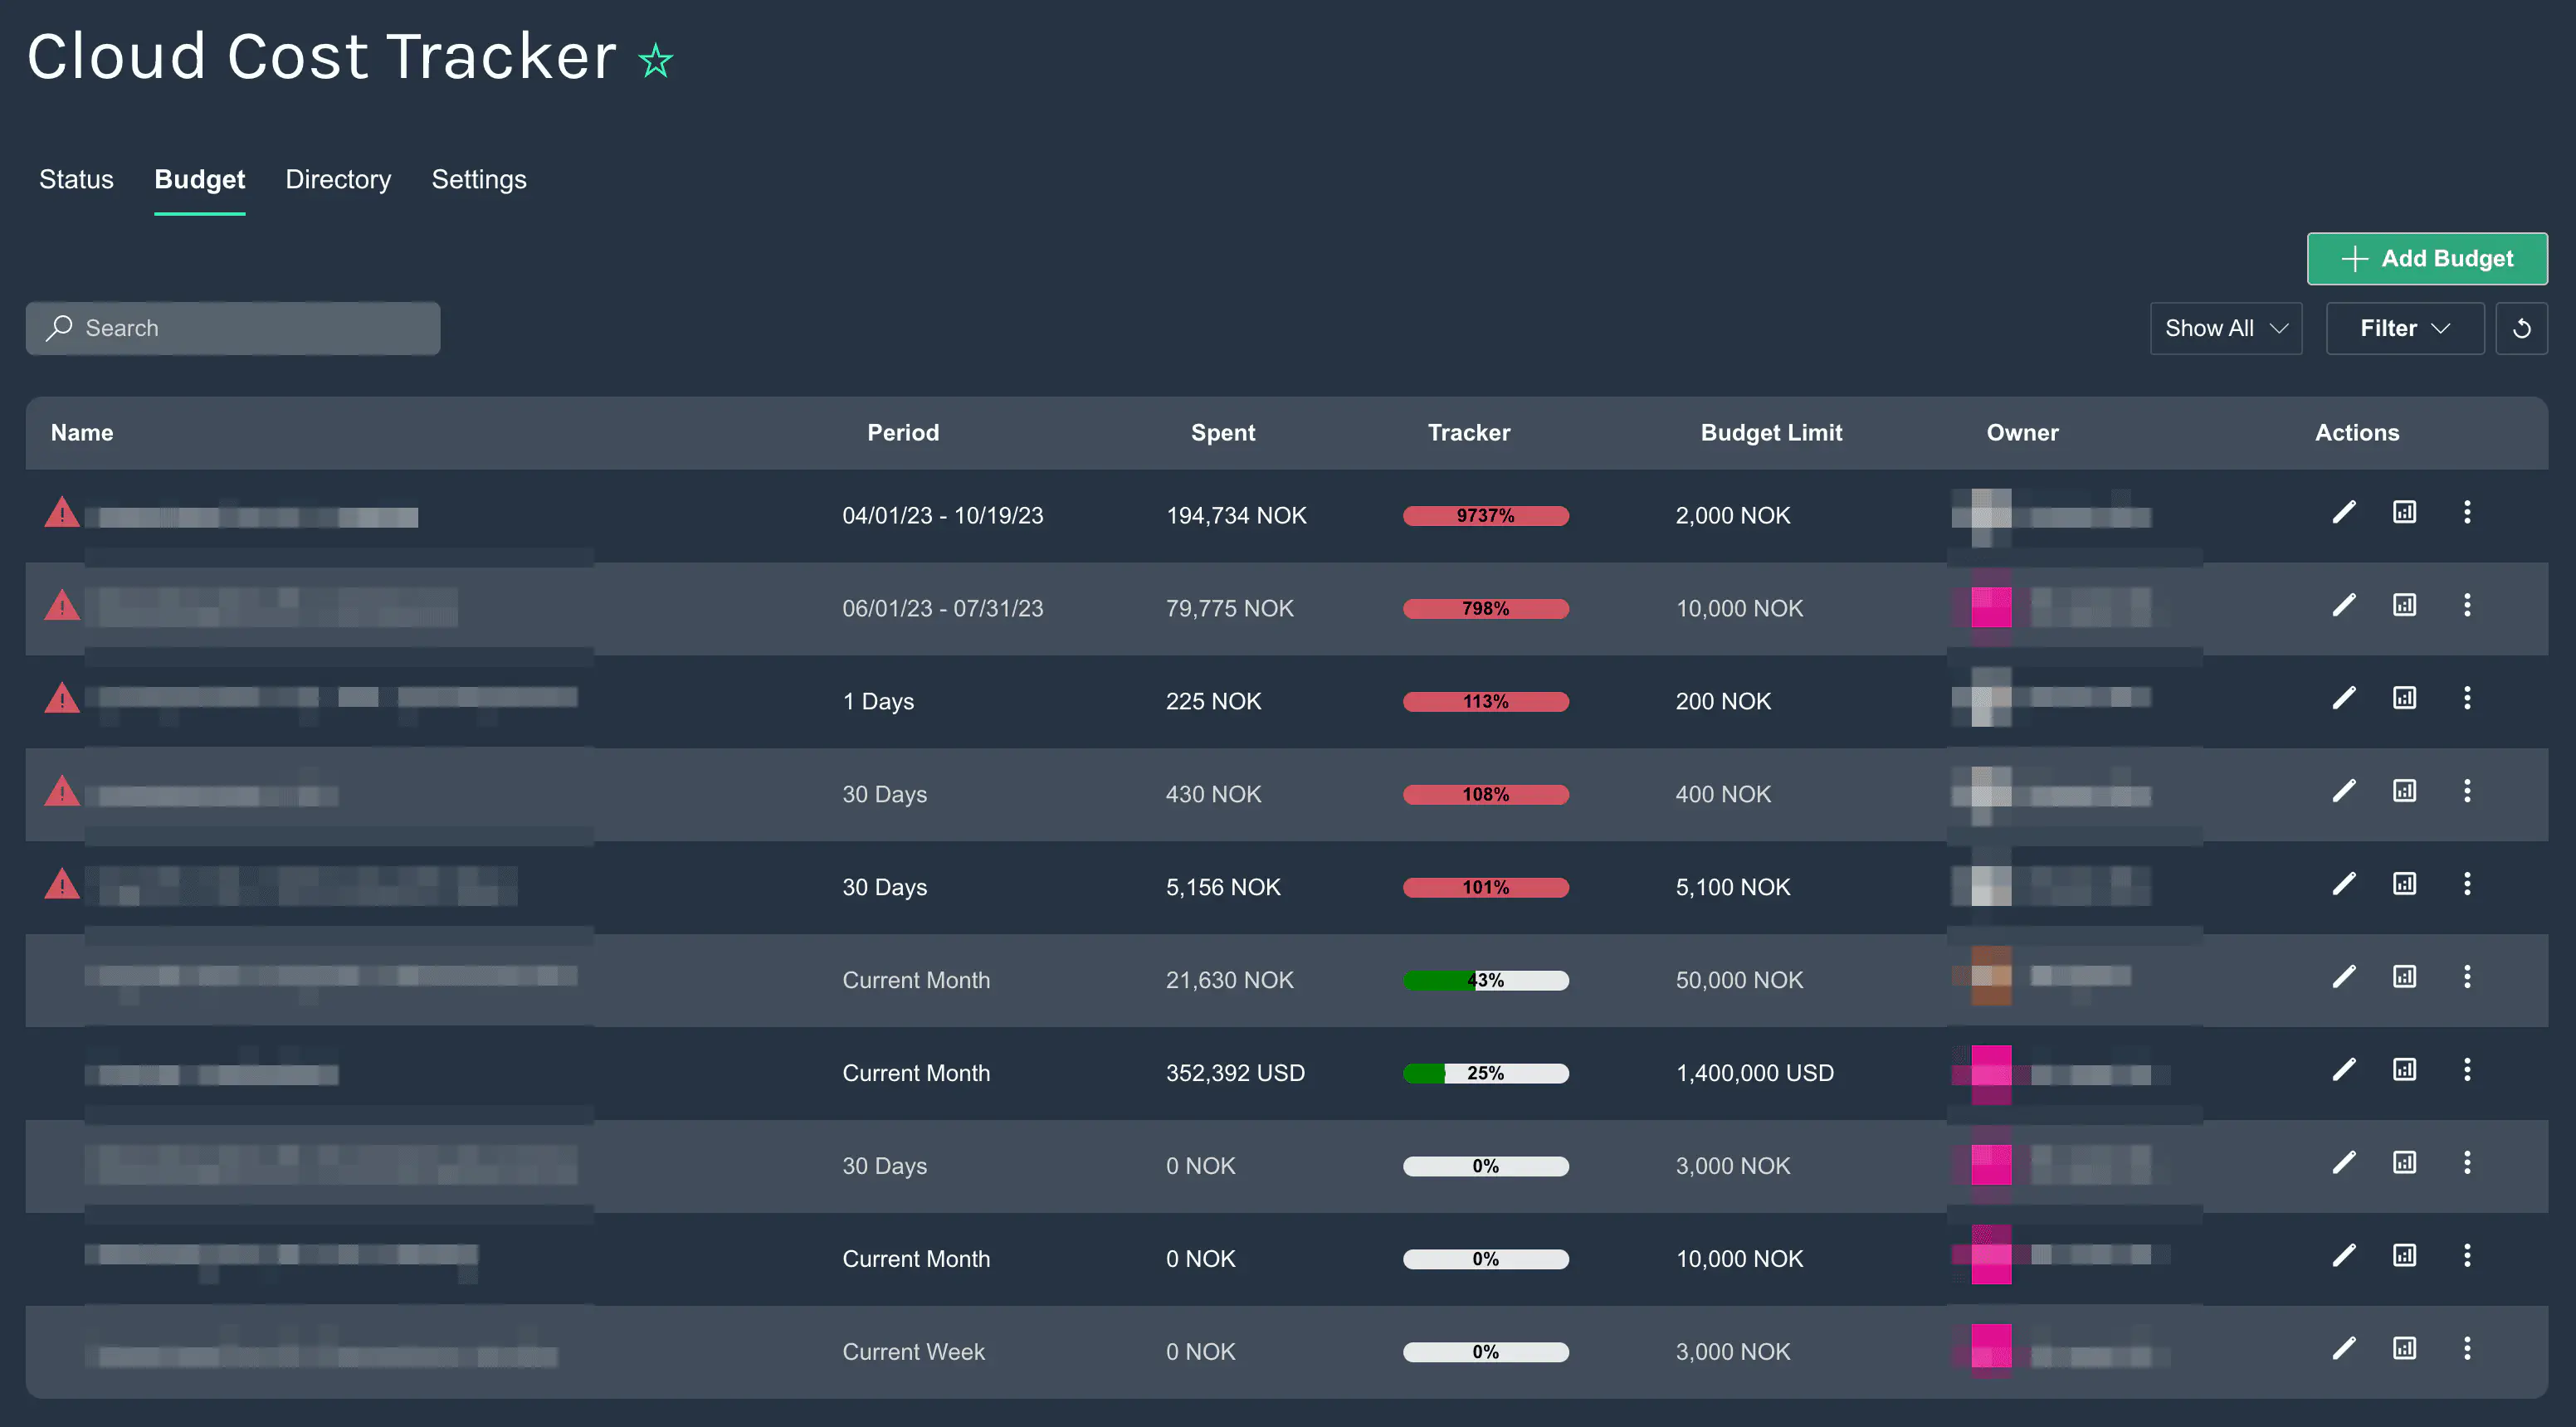
Task: Click the refresh icon beside Filter
Action: [x=2521, y=328]
